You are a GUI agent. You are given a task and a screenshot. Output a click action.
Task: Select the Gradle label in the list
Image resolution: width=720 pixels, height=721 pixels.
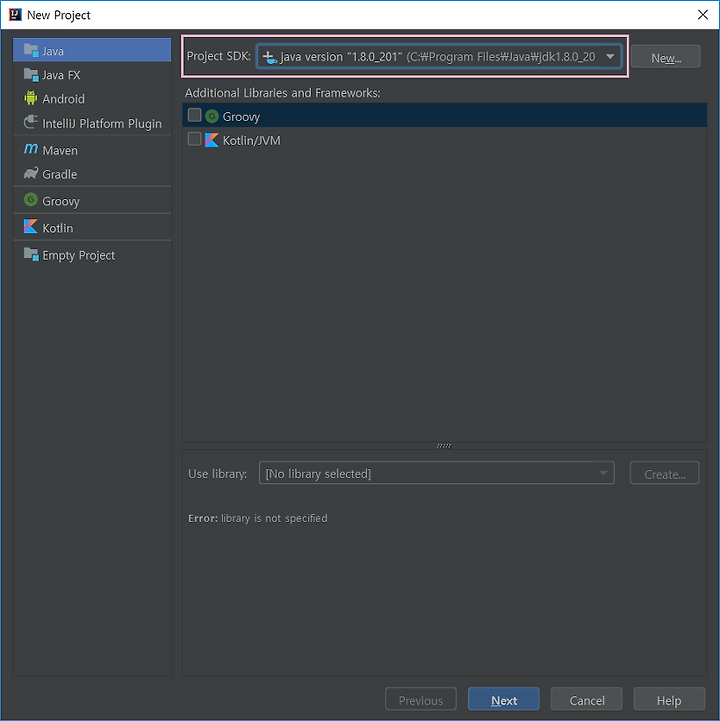coord(60,174)
